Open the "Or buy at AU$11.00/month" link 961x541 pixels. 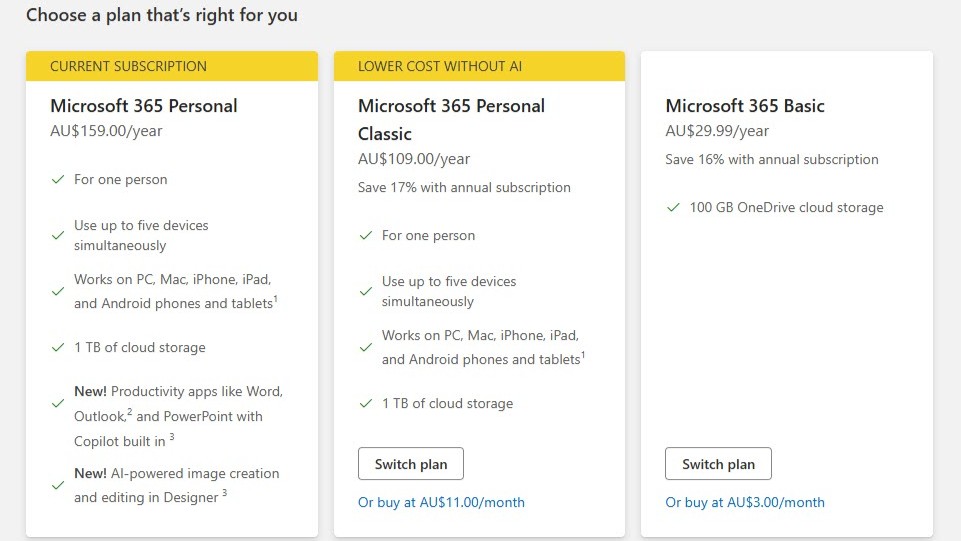(x=441, y=502)
